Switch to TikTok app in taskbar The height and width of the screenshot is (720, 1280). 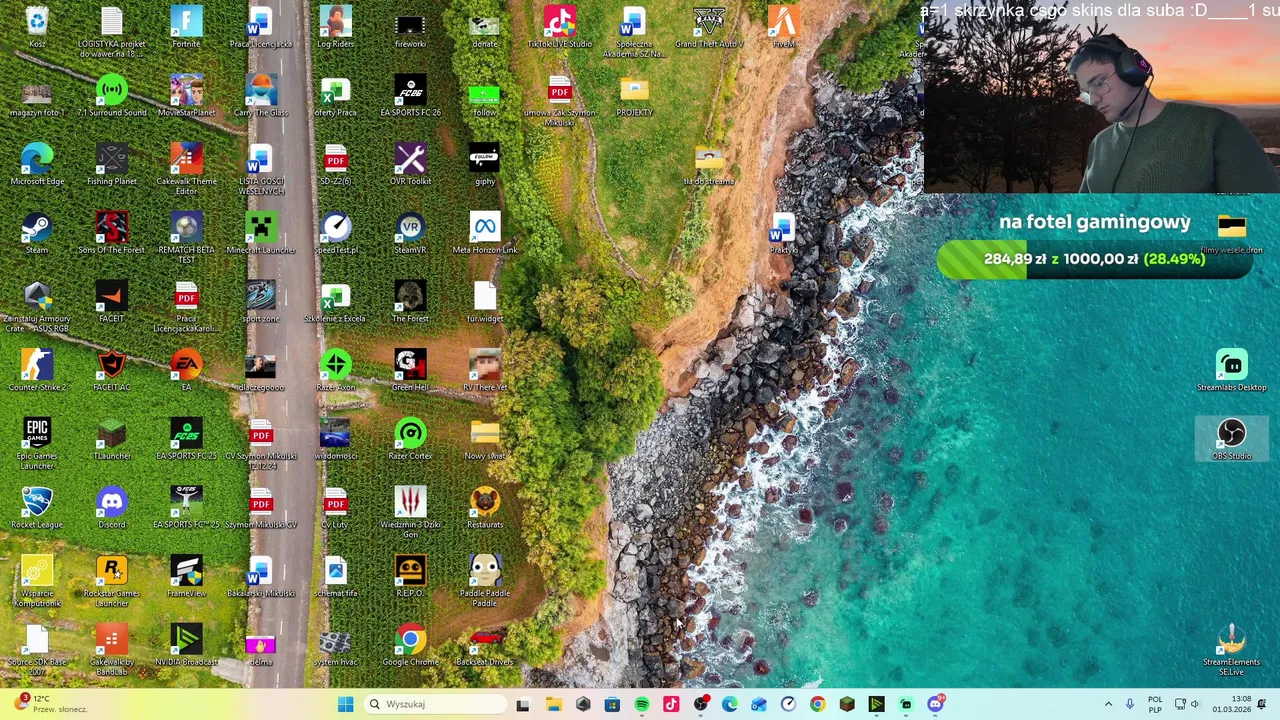[x=671, y=704]
